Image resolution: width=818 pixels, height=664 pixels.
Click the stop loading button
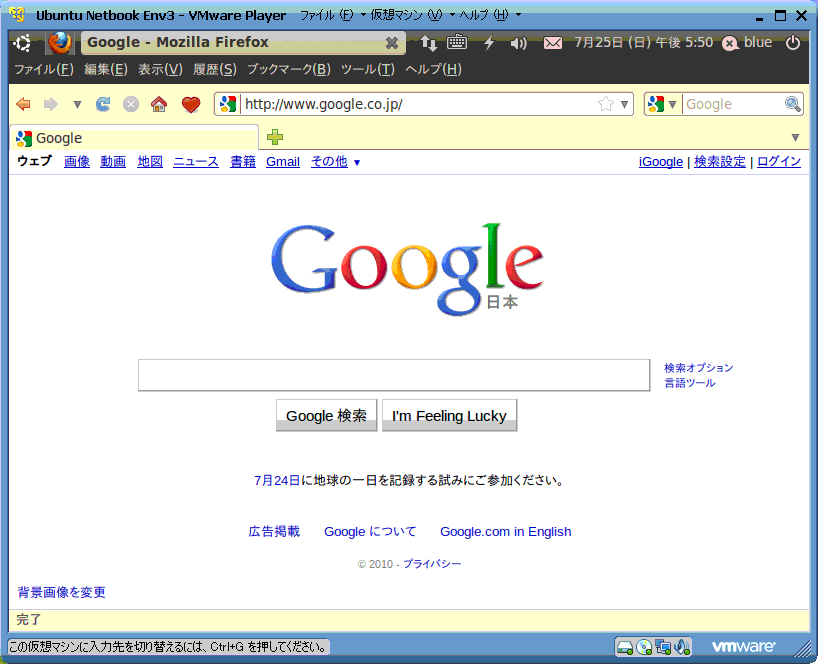[x=131, y=104]
